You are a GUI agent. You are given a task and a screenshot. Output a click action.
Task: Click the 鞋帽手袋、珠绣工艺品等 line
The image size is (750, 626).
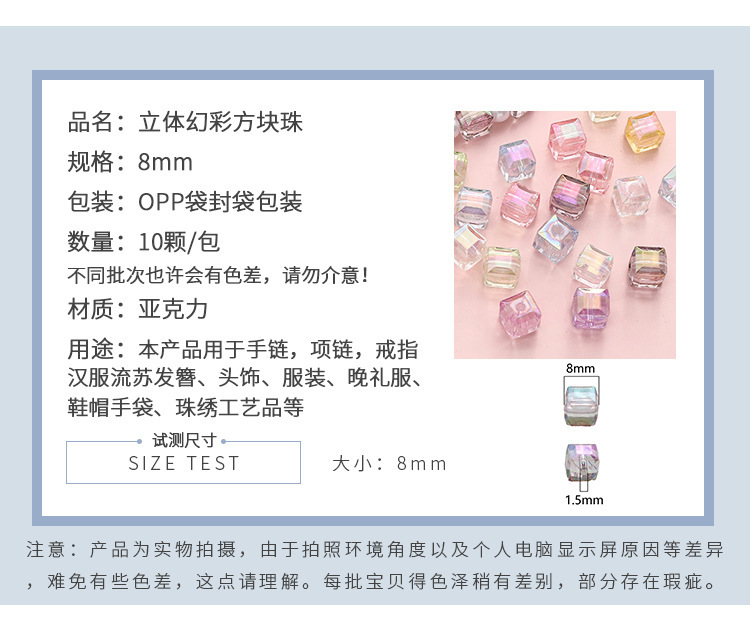pyautogui.click(x=186, y=407)
